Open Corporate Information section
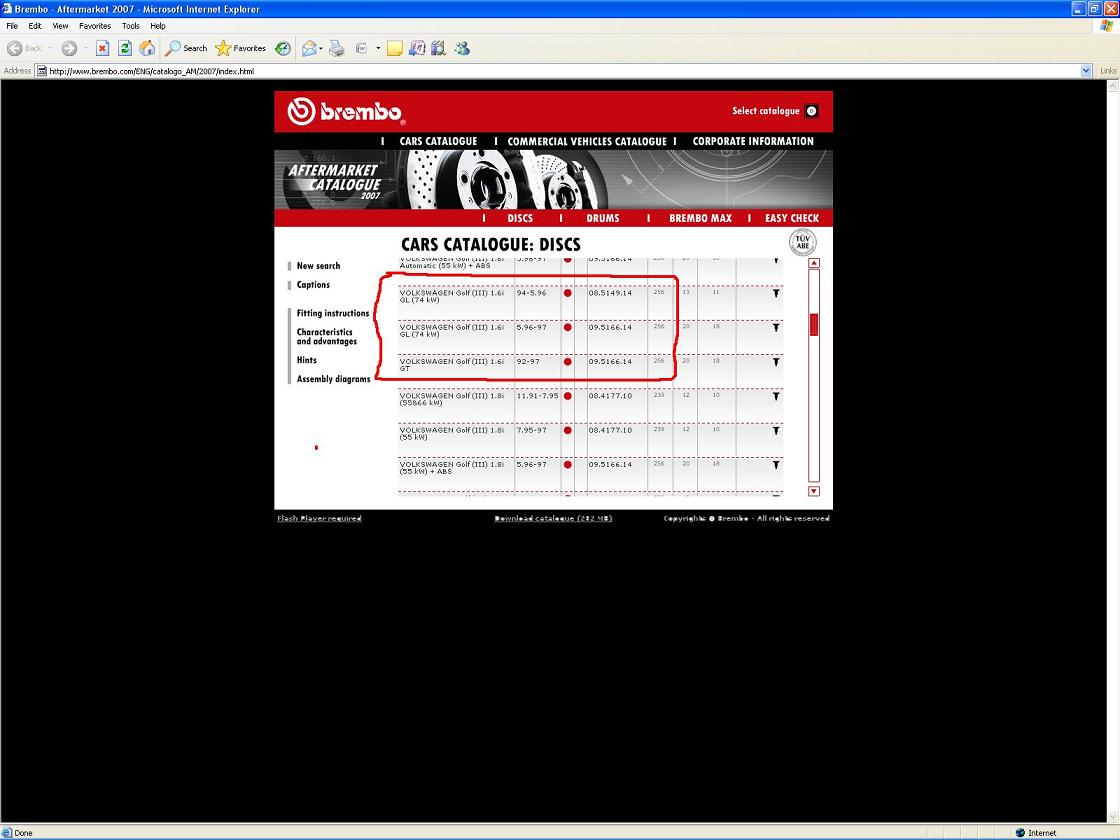Screen dimensions: 1120x840 click(x=753, y=141)
